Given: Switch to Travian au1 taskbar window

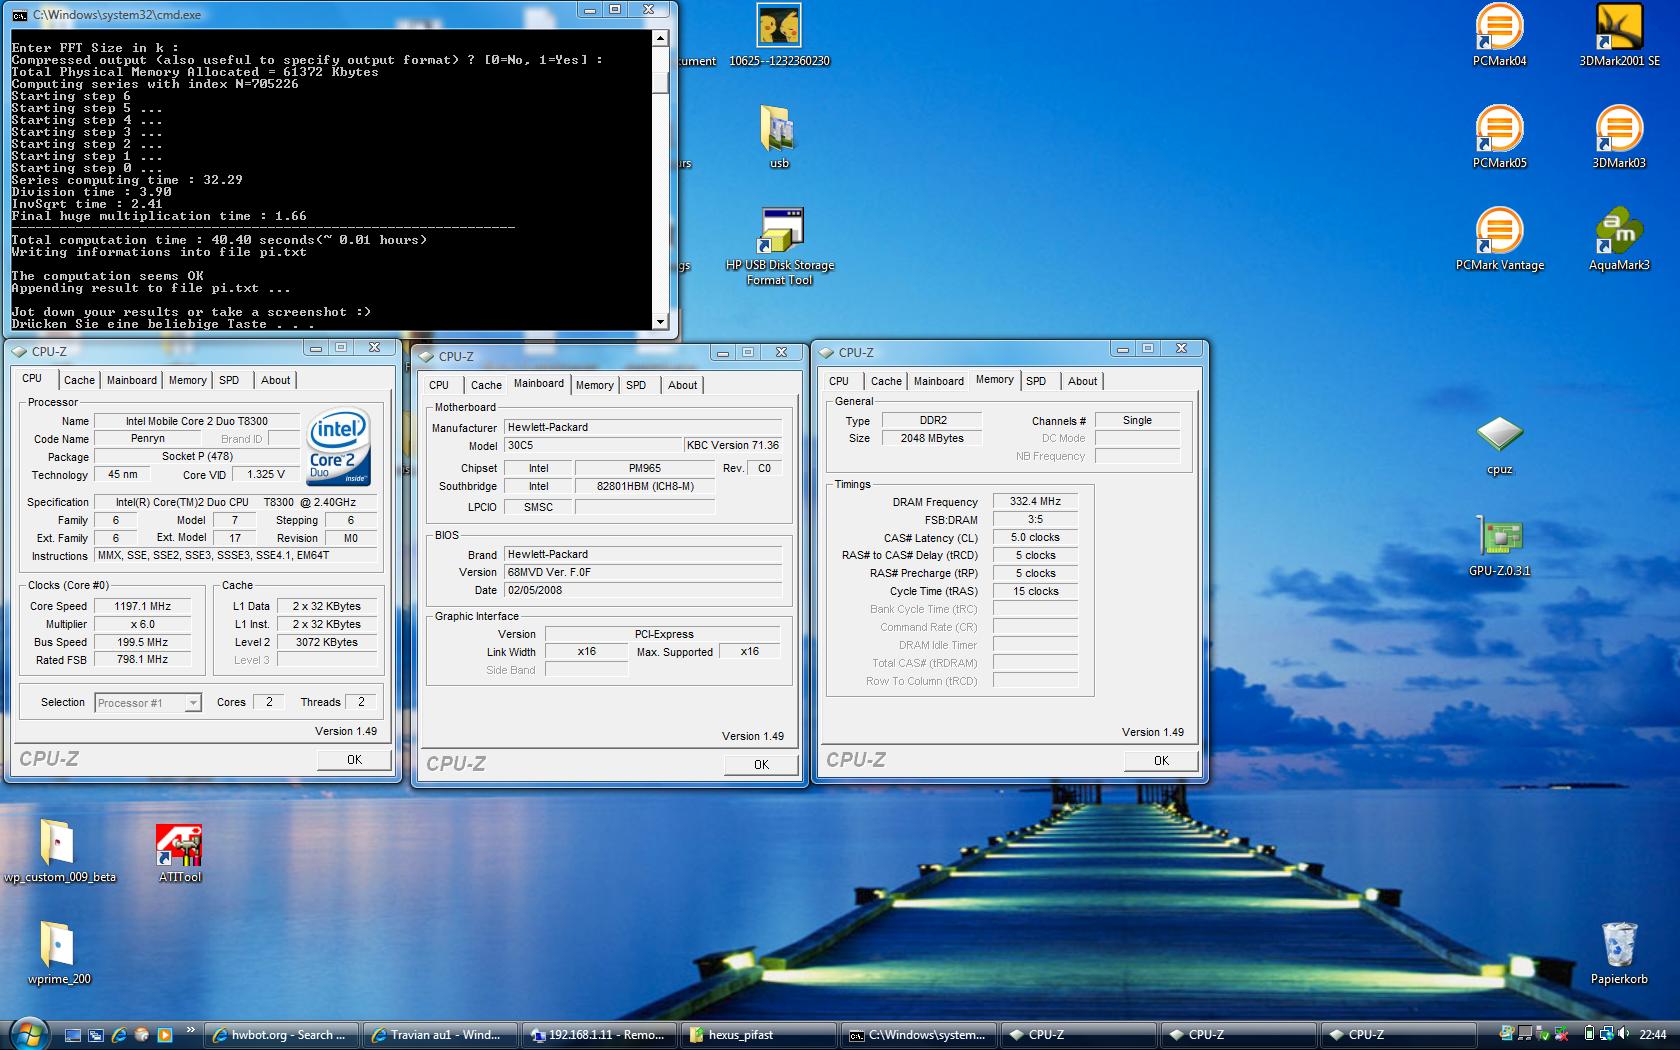Looking at the screenshot, I should click(441, 1035).
